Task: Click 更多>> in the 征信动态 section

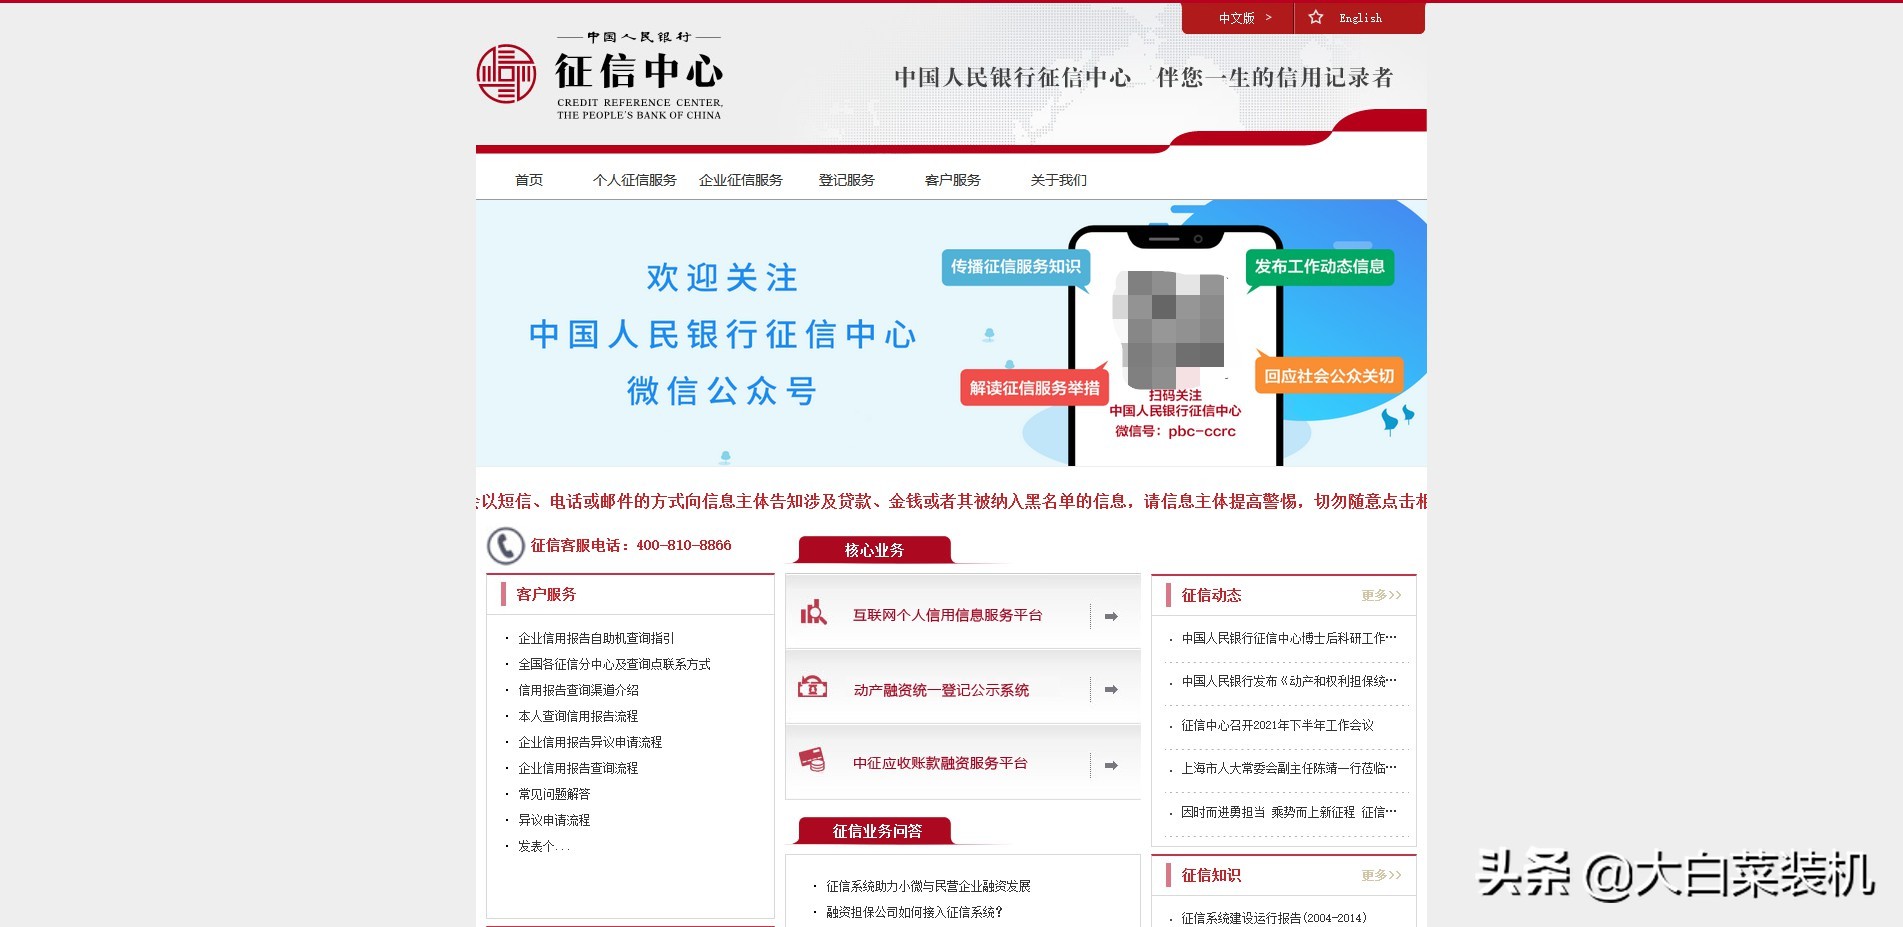Action: (1381, 595)
